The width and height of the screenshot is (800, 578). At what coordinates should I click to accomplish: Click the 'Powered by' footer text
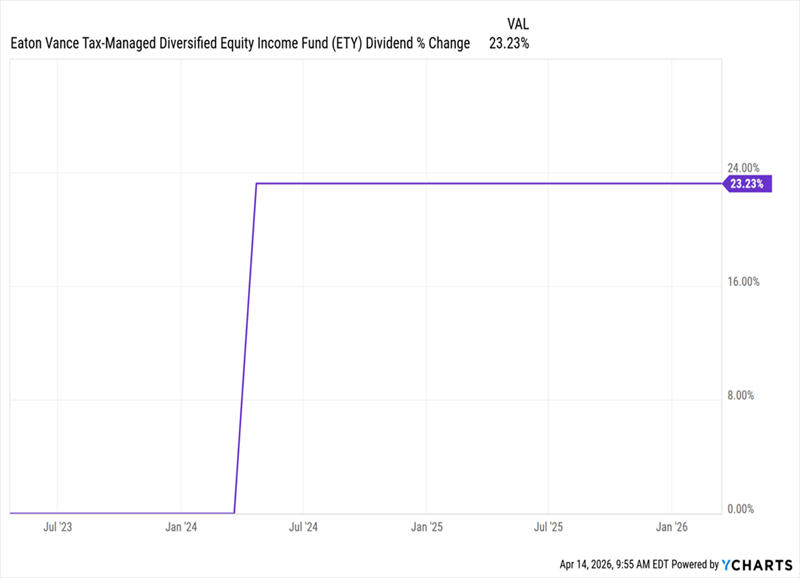click(x=692, y=565)
